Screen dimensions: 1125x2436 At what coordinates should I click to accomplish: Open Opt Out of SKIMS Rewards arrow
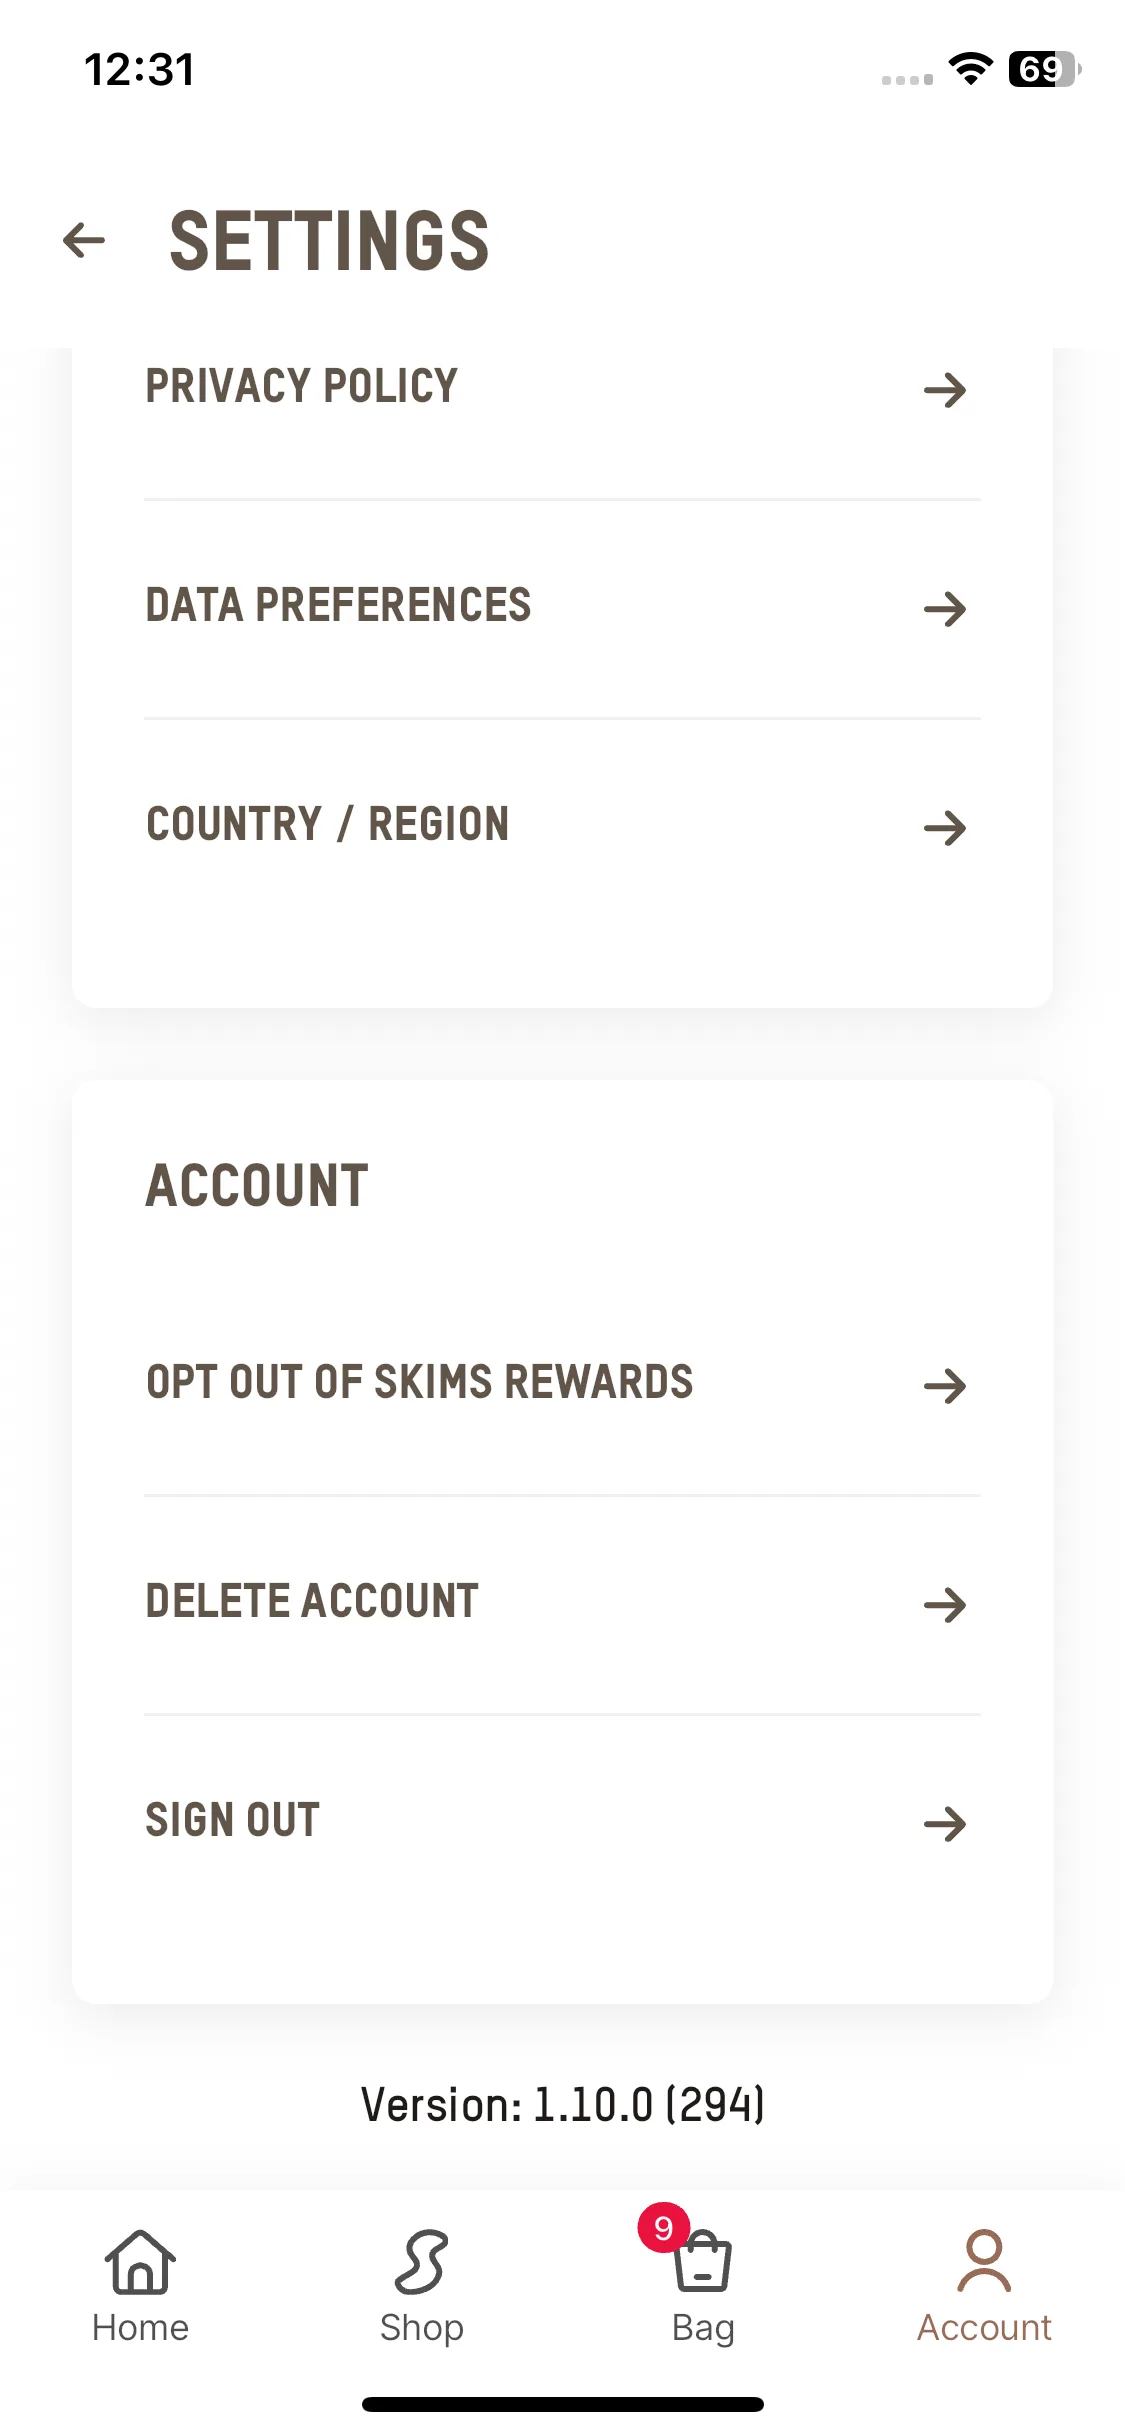[945, 1386]
